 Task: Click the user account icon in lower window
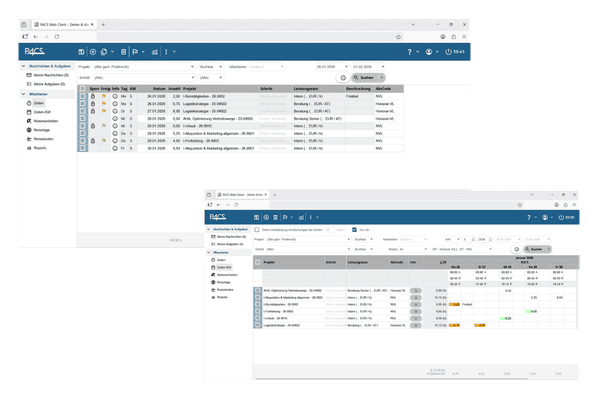545,217
